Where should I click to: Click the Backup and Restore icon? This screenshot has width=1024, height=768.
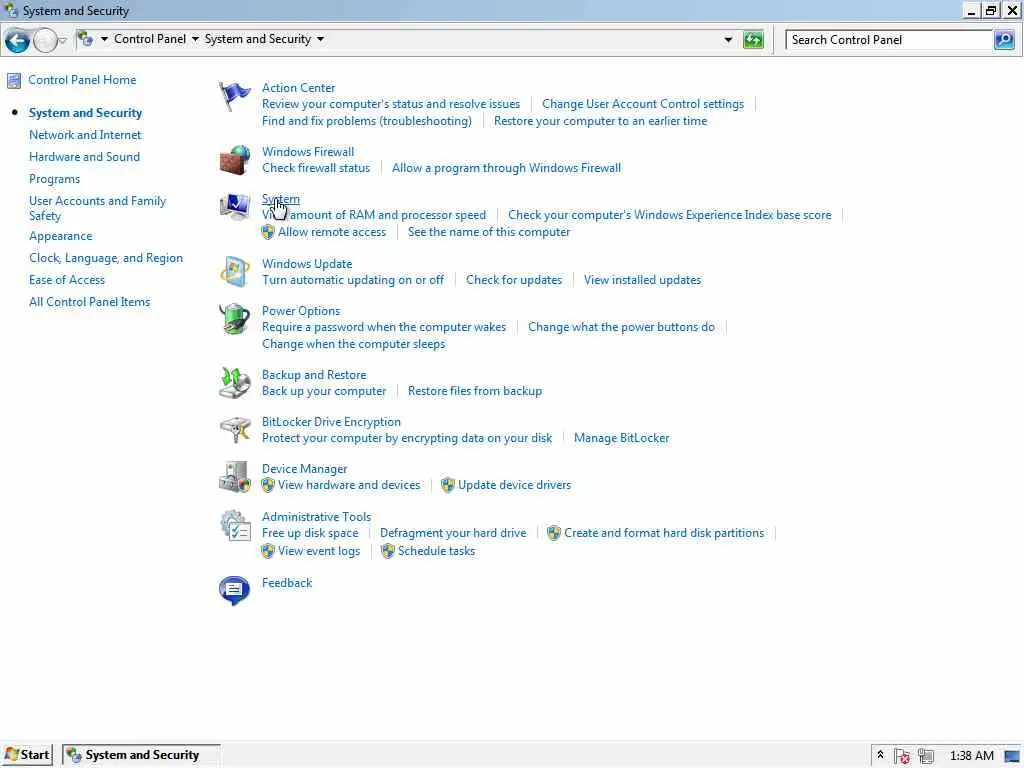pyautogui.click(x=234, y=383)
